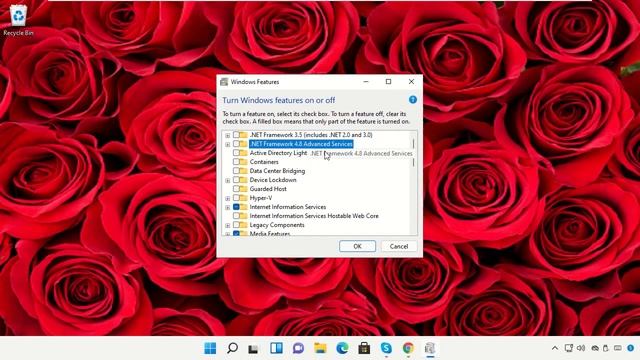Select the Internet Information Services label
The image size is (640, 360).
[x=288, y=207]
